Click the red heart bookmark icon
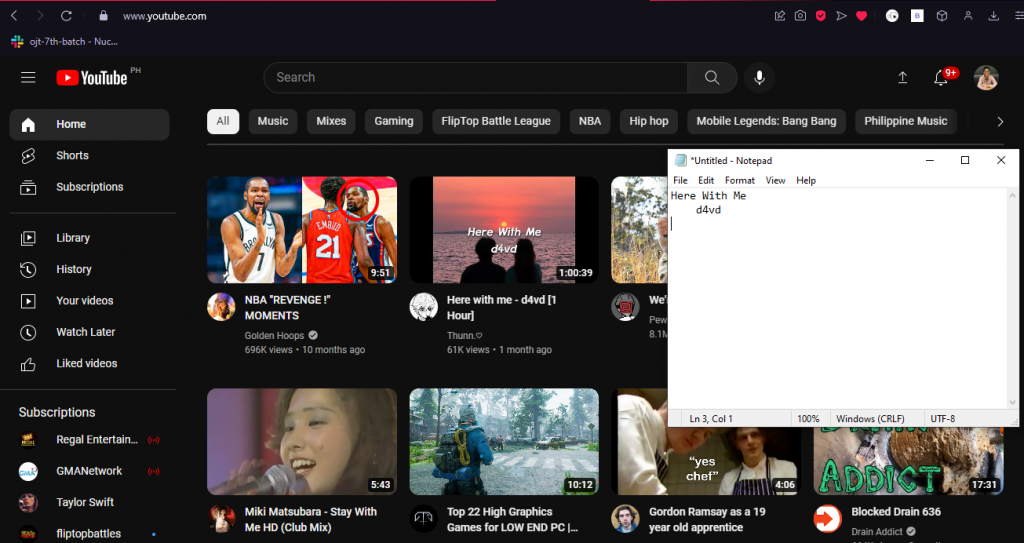Viewport: 1024px width, 543px height. click(861, 16)
